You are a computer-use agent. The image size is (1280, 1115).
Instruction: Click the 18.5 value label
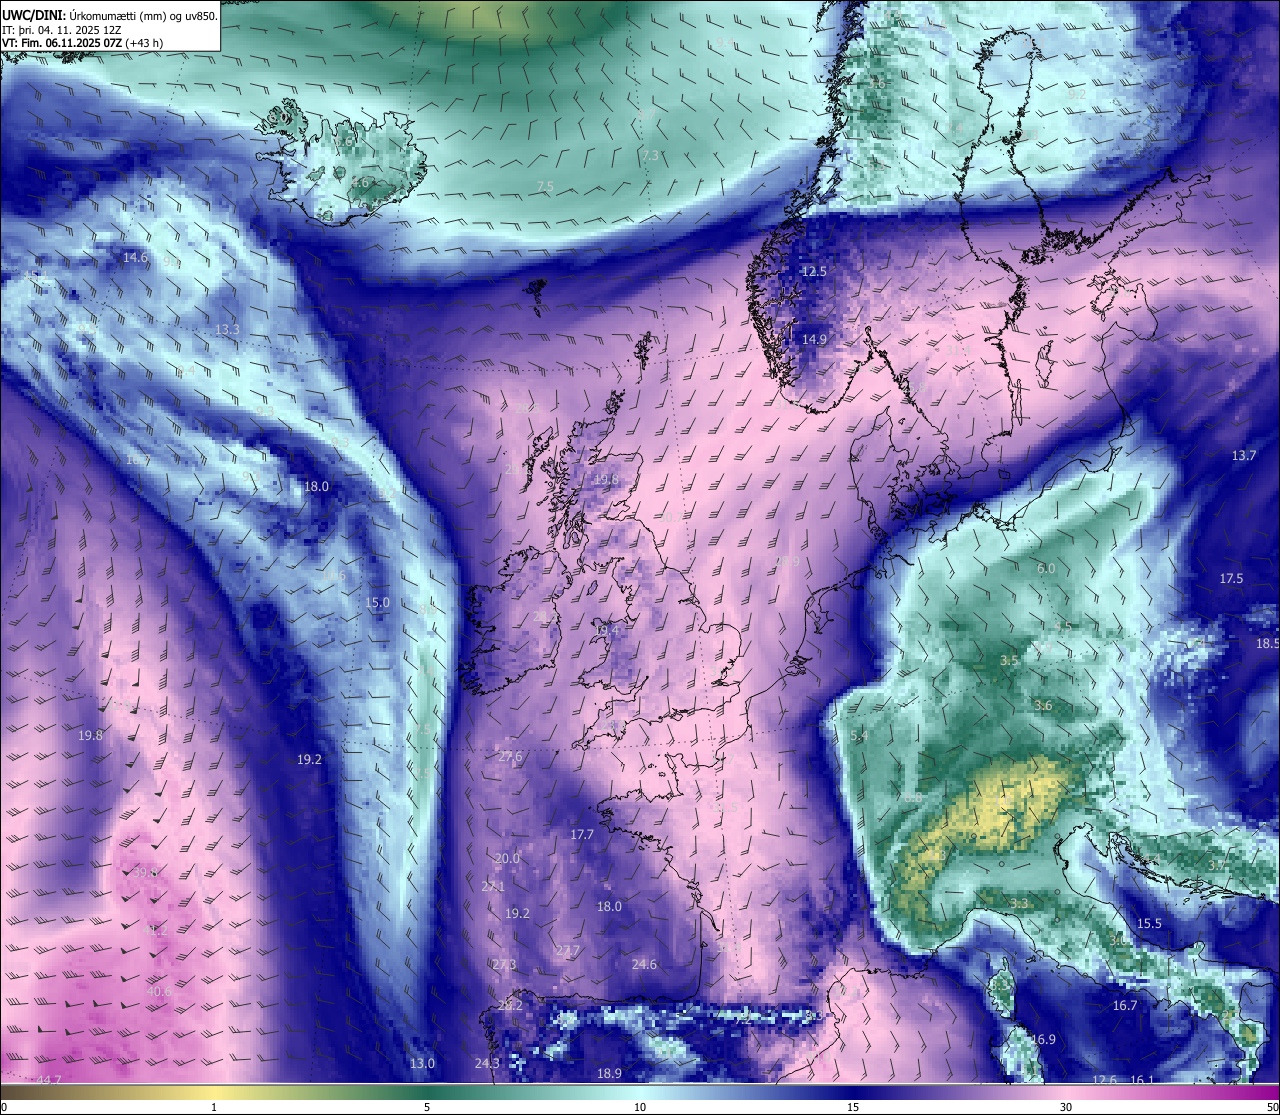[1267, 644]
